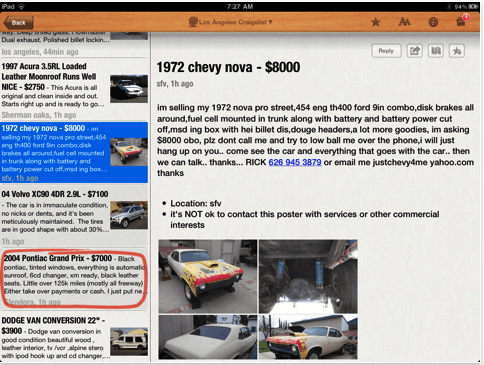Click the 'Sherman oaks, 1h ago' text

pos(39,115)
